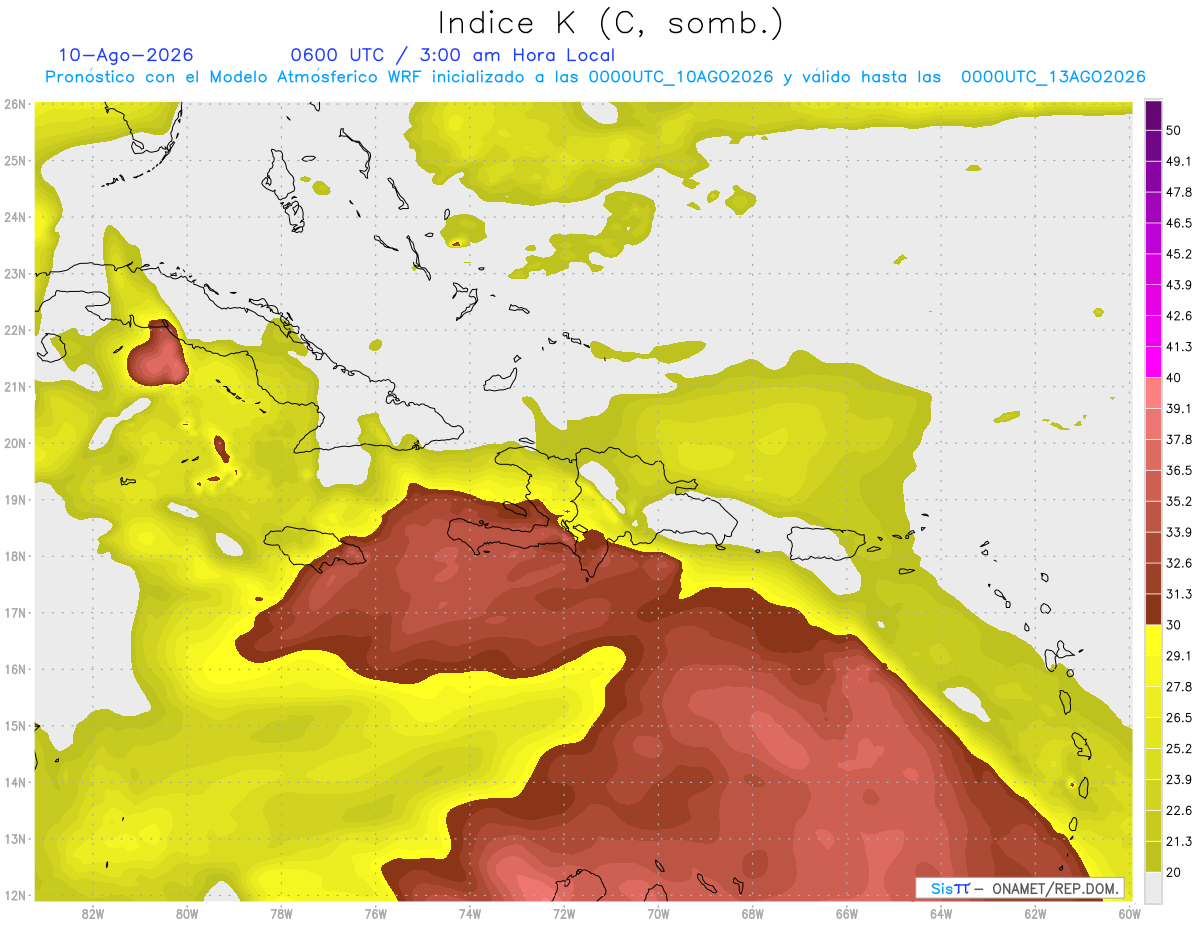Select the legend value "43.9"

tap(1180, 285)
